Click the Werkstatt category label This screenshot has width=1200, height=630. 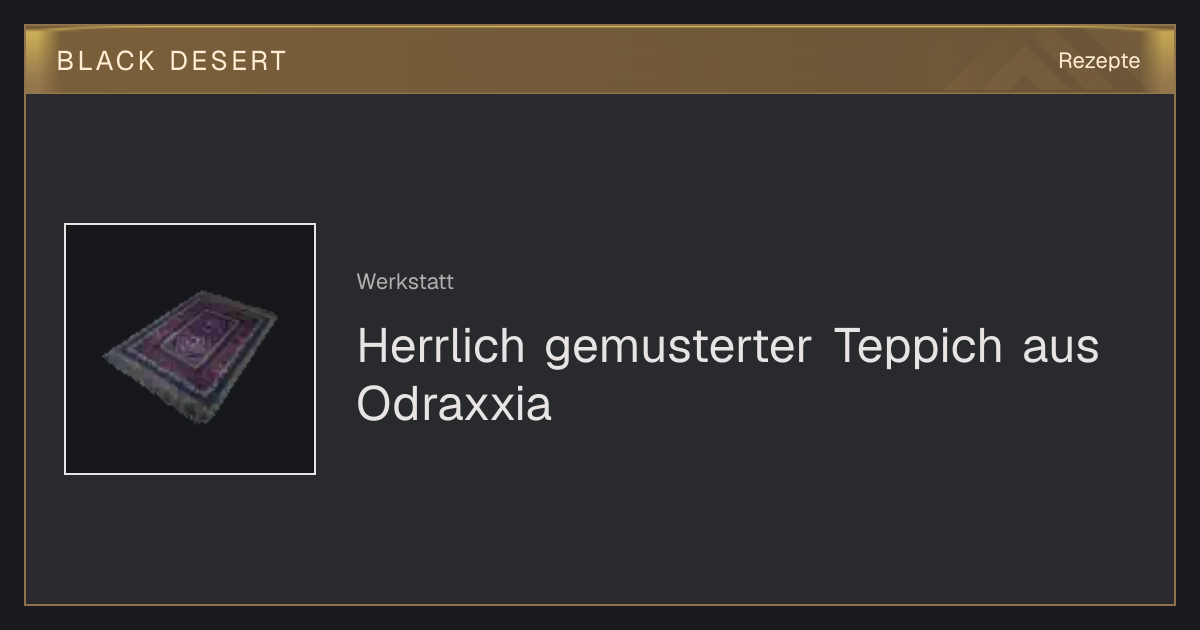(405, 282)
